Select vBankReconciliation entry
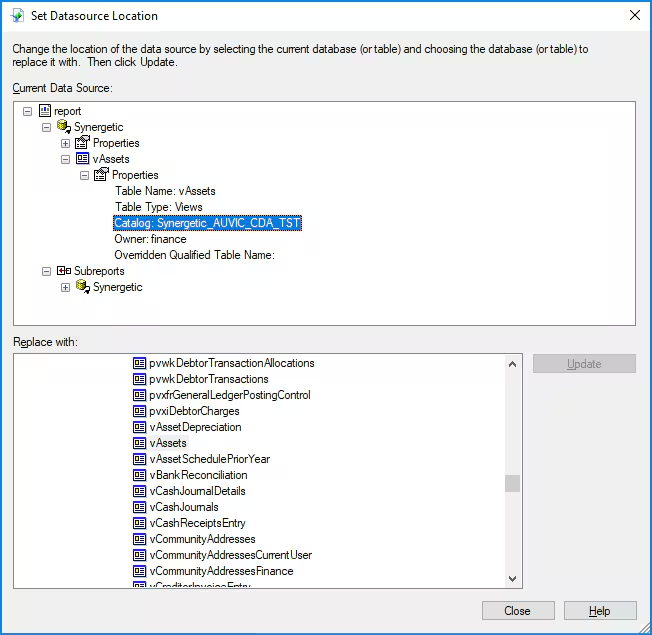This screenshot has width=652, height=635. pyautogui.click(x=198, y=475)
